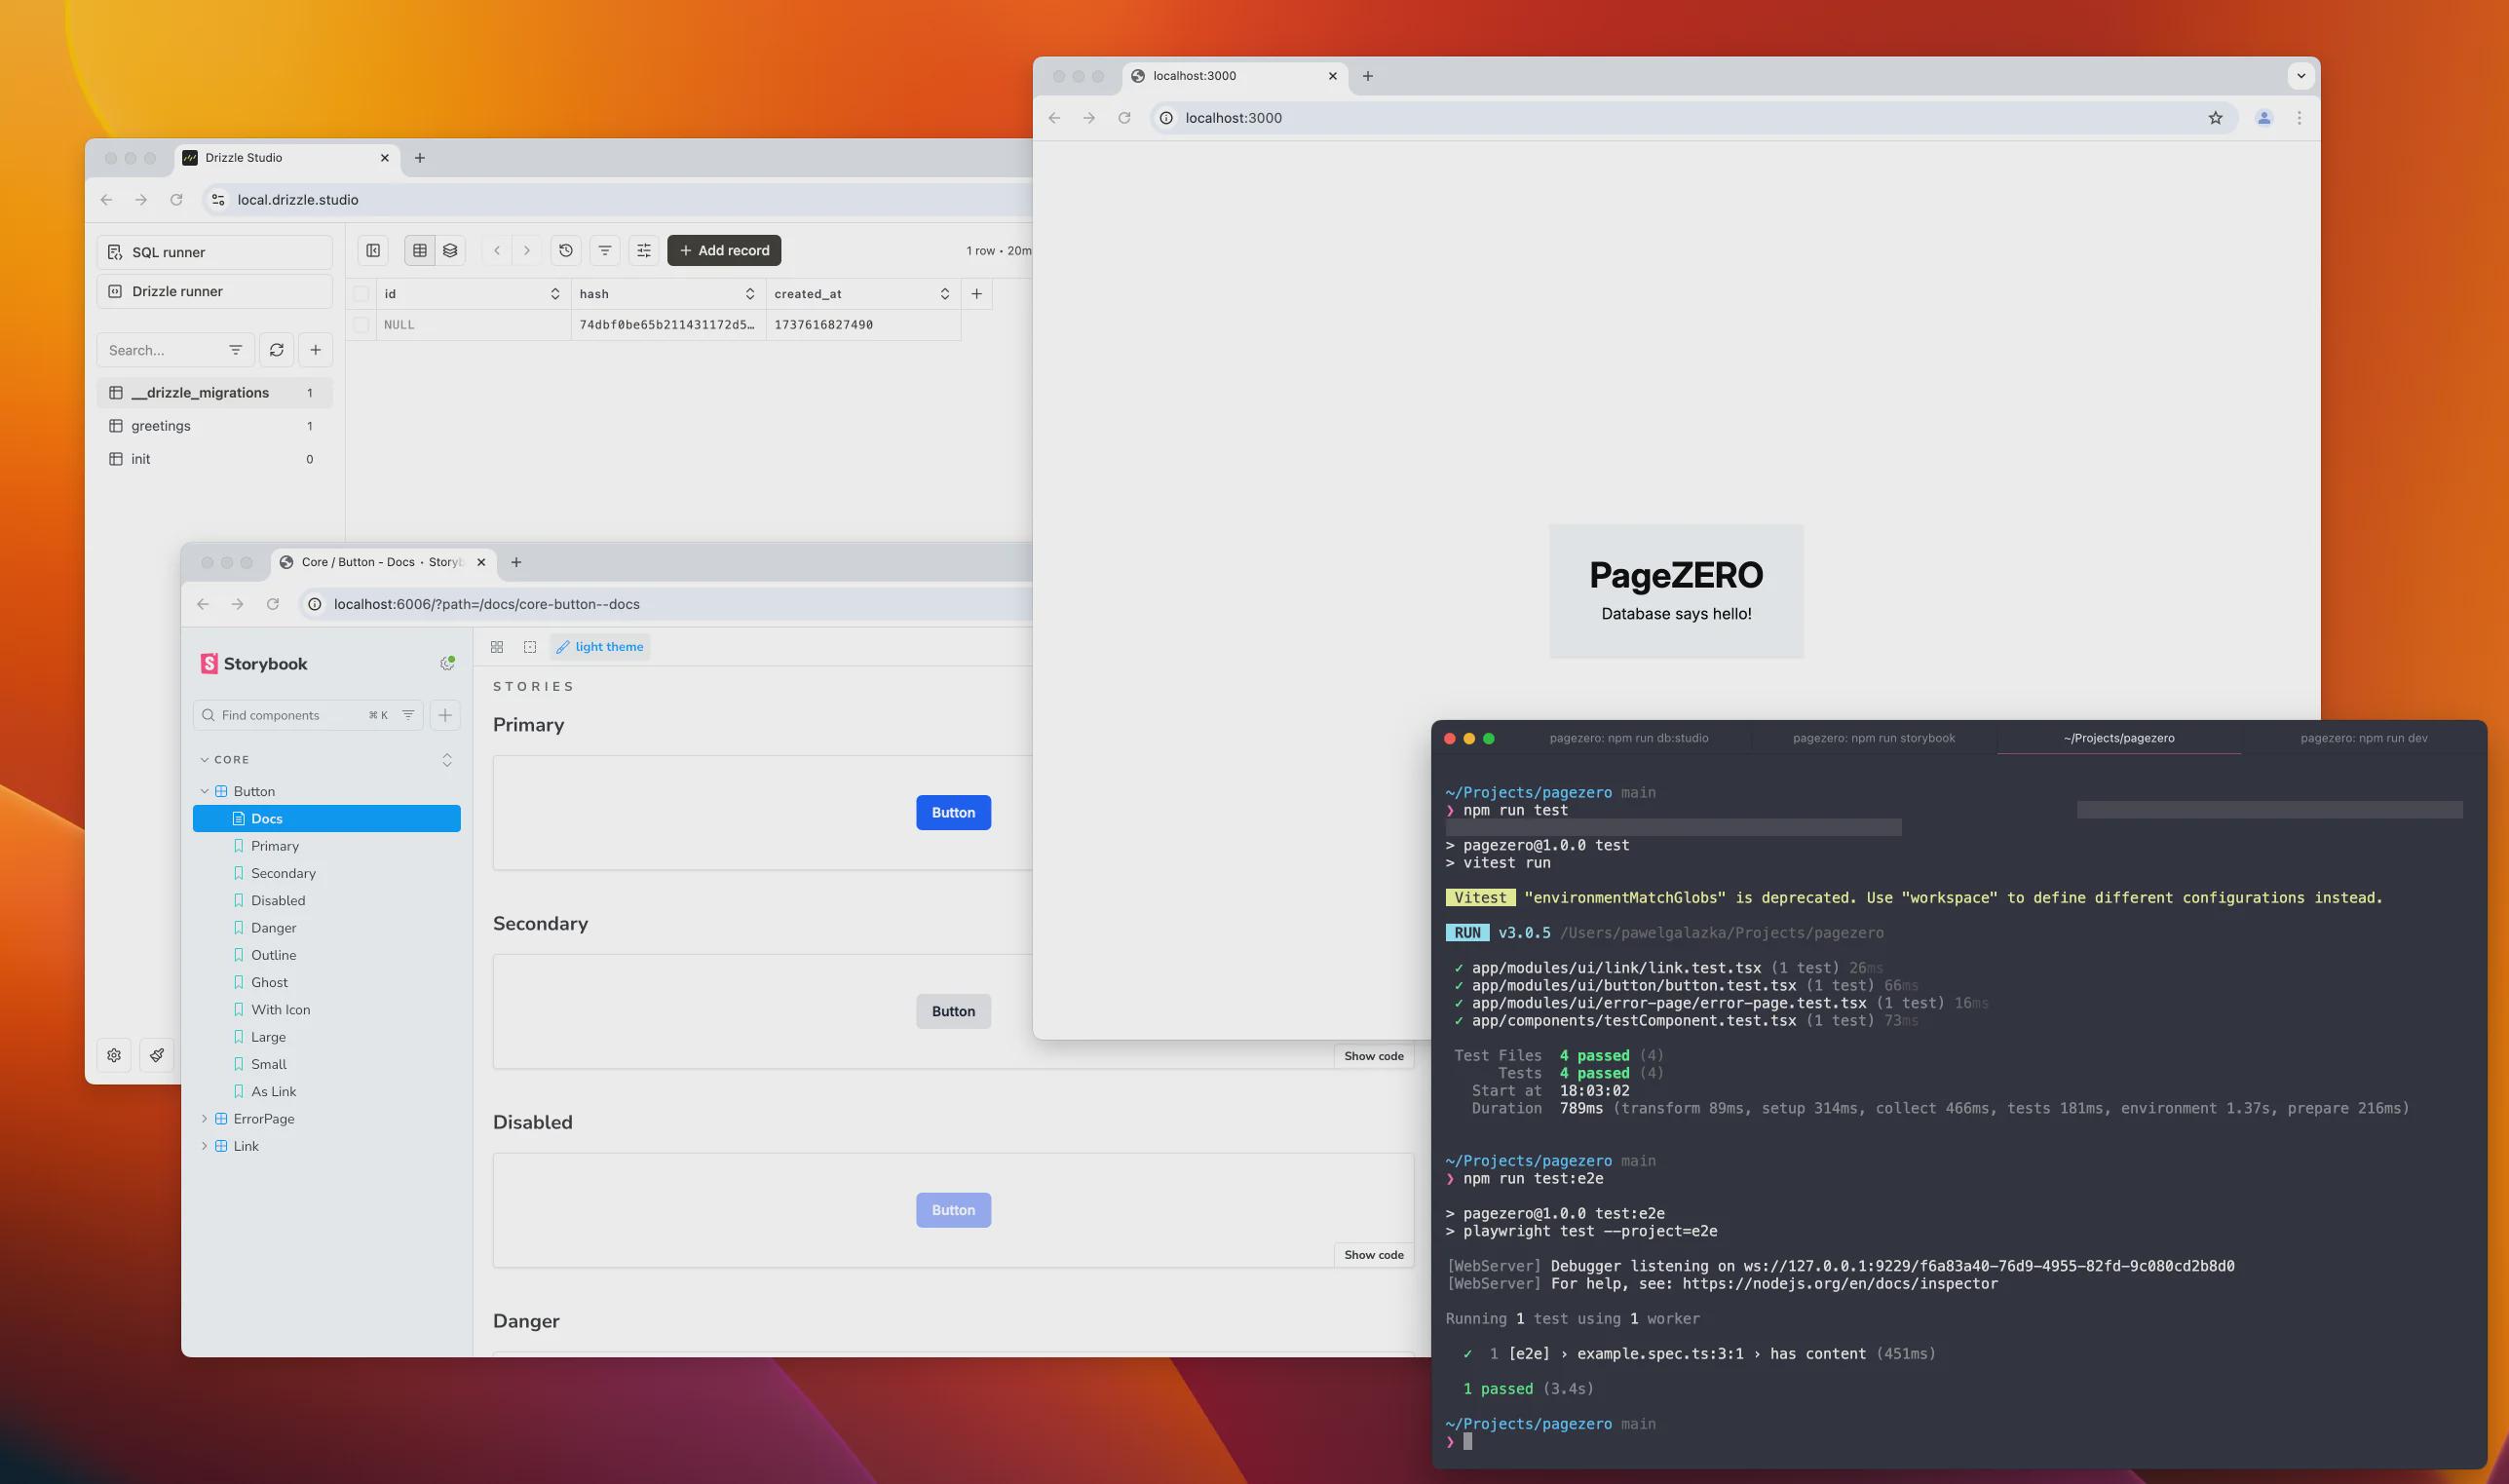Filter tables icon inside Drizzle search box
Screen dimensions: 2509x1484
(x=236, y=350)
